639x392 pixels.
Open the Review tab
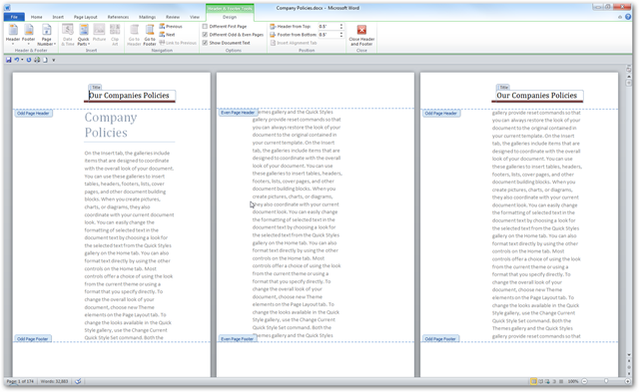[x=172, y=17]
